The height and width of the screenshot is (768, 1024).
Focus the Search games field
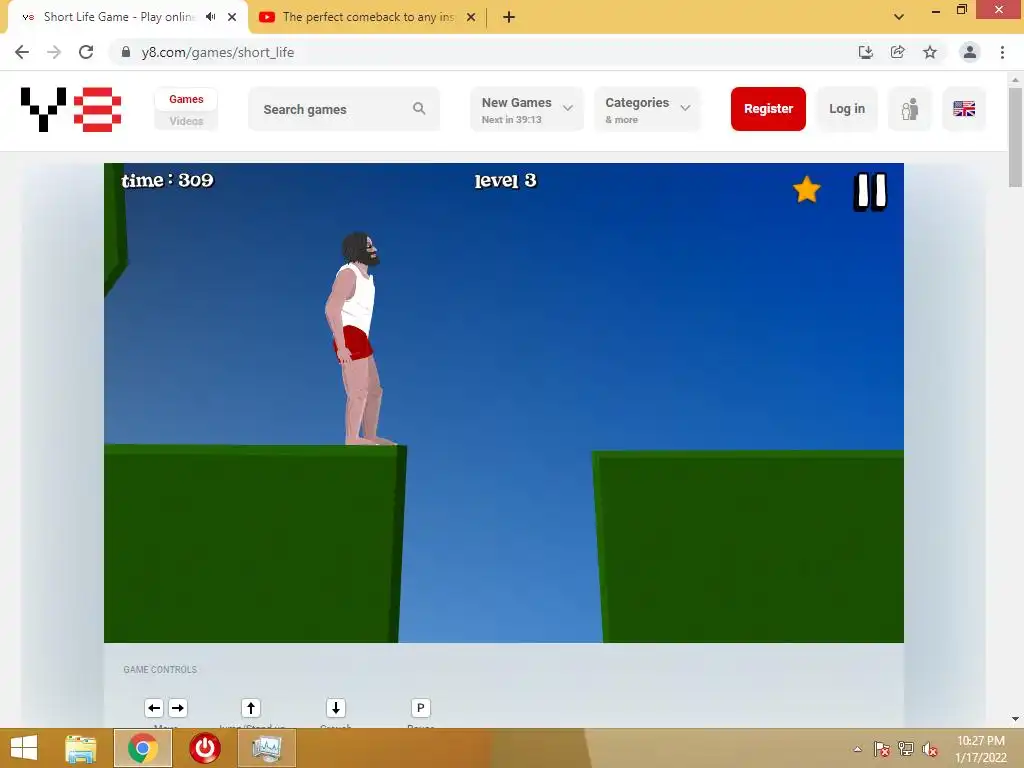(x=344, y=109)
